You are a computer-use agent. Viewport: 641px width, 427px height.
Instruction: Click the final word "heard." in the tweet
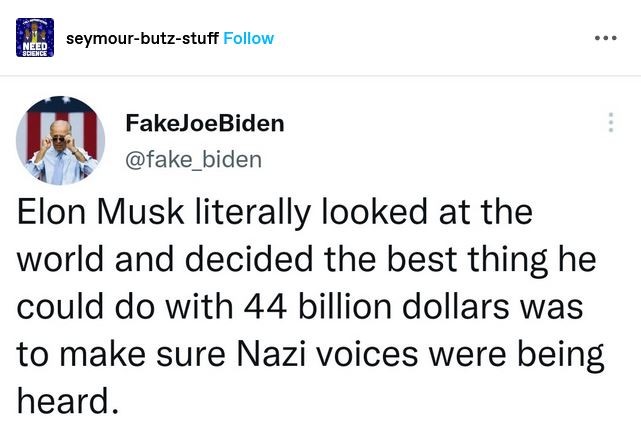point(67,402)
